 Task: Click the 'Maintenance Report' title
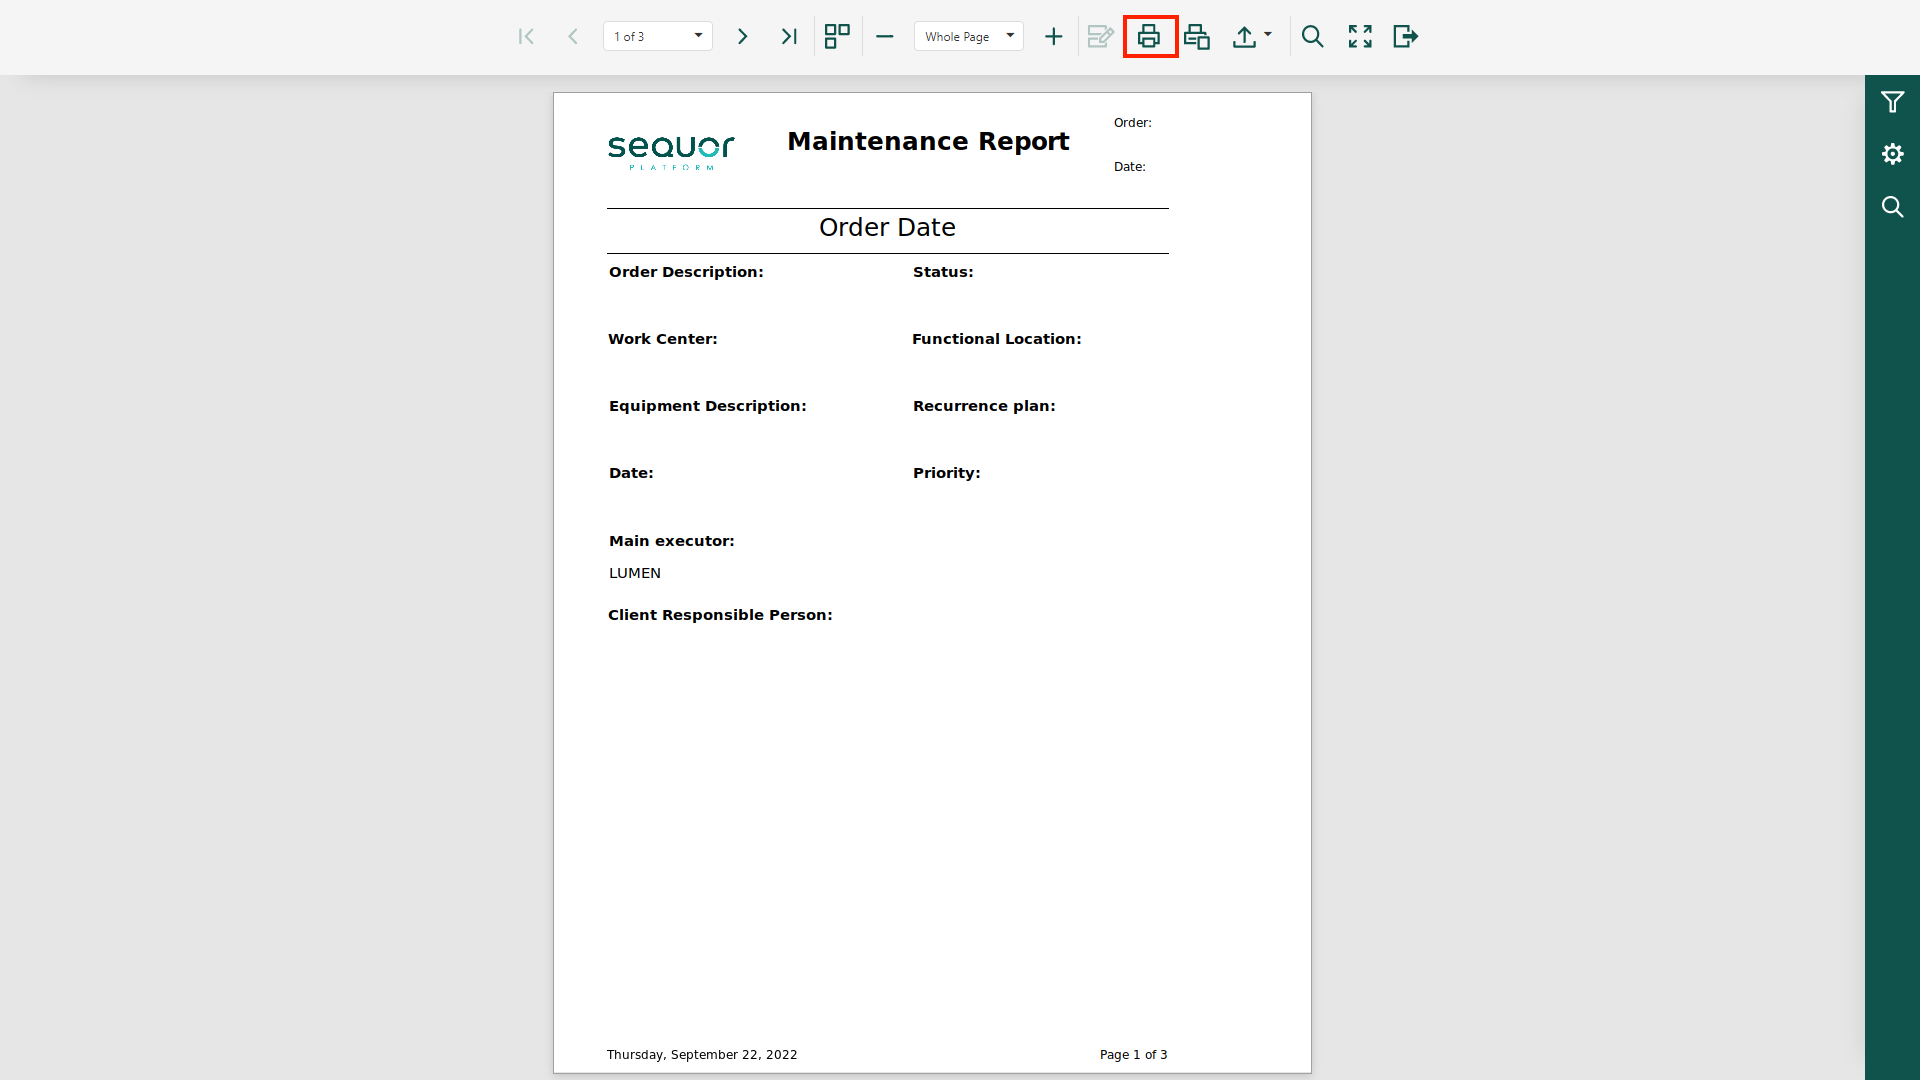[928, 141]
